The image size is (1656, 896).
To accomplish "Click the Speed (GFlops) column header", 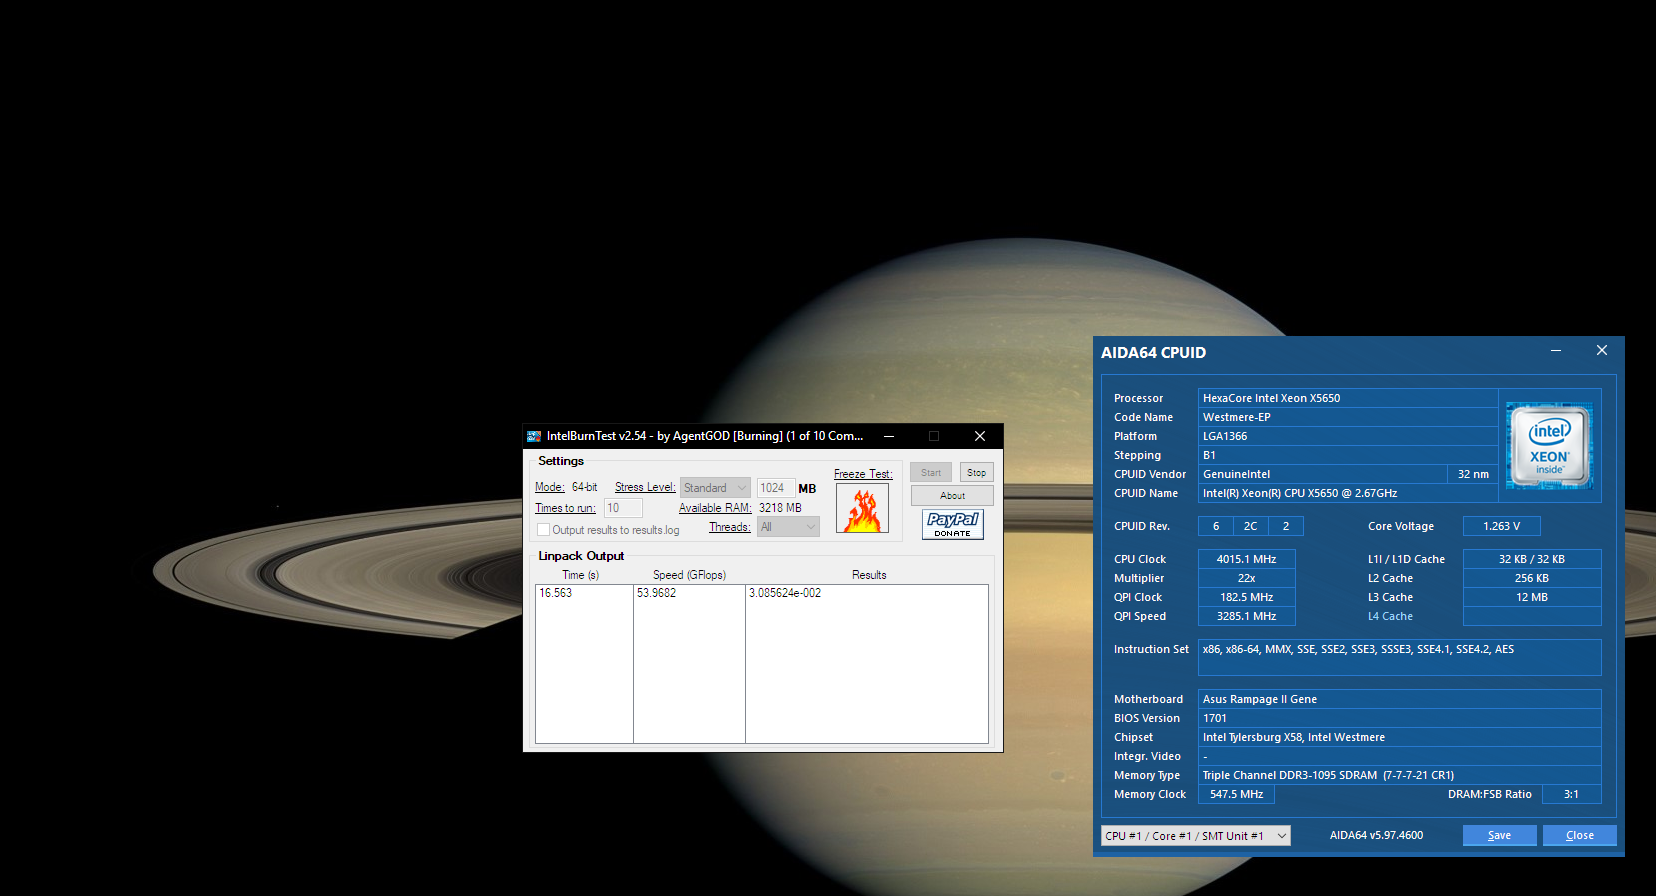I will (689, 575).
